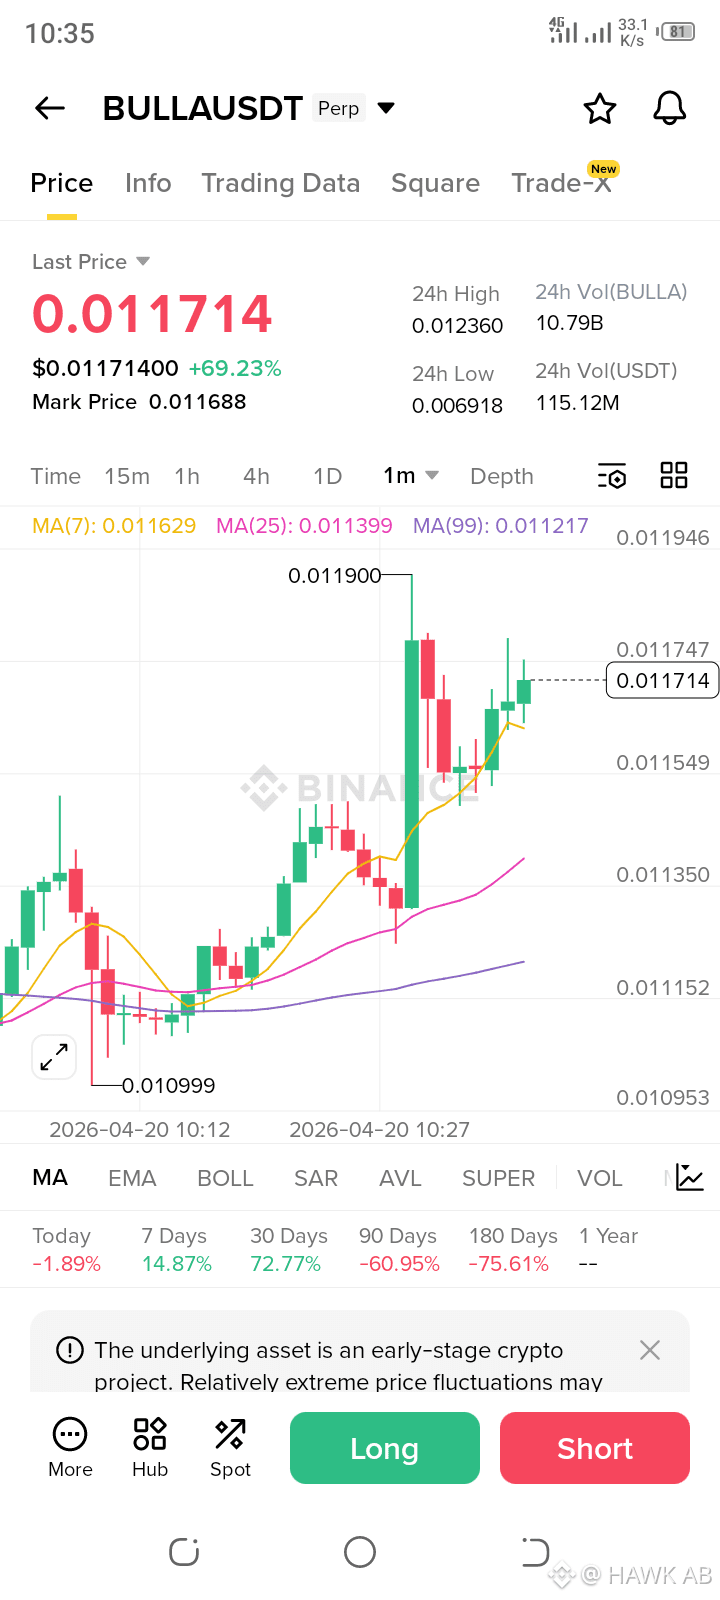720x1600 pixels.
Task: Toggle the SUPER indicator
Action: [x=498, y=1178]
